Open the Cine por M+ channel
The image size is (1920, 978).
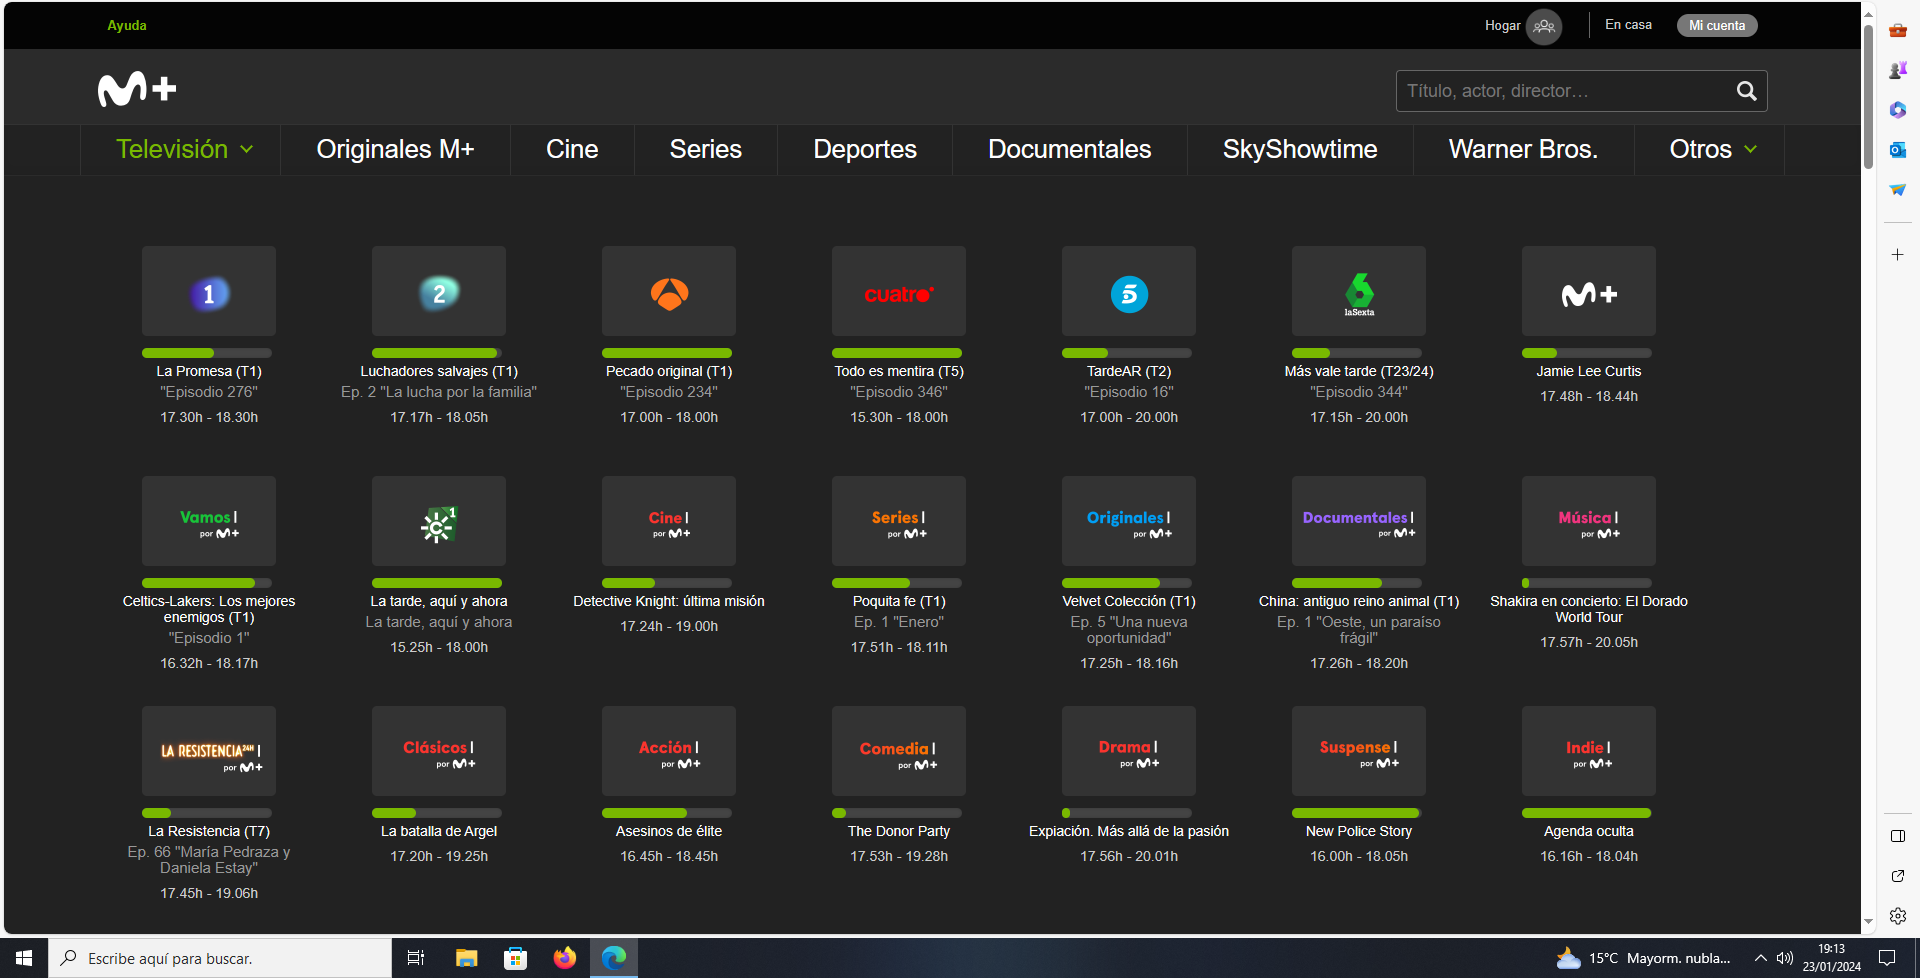point(669,521)
